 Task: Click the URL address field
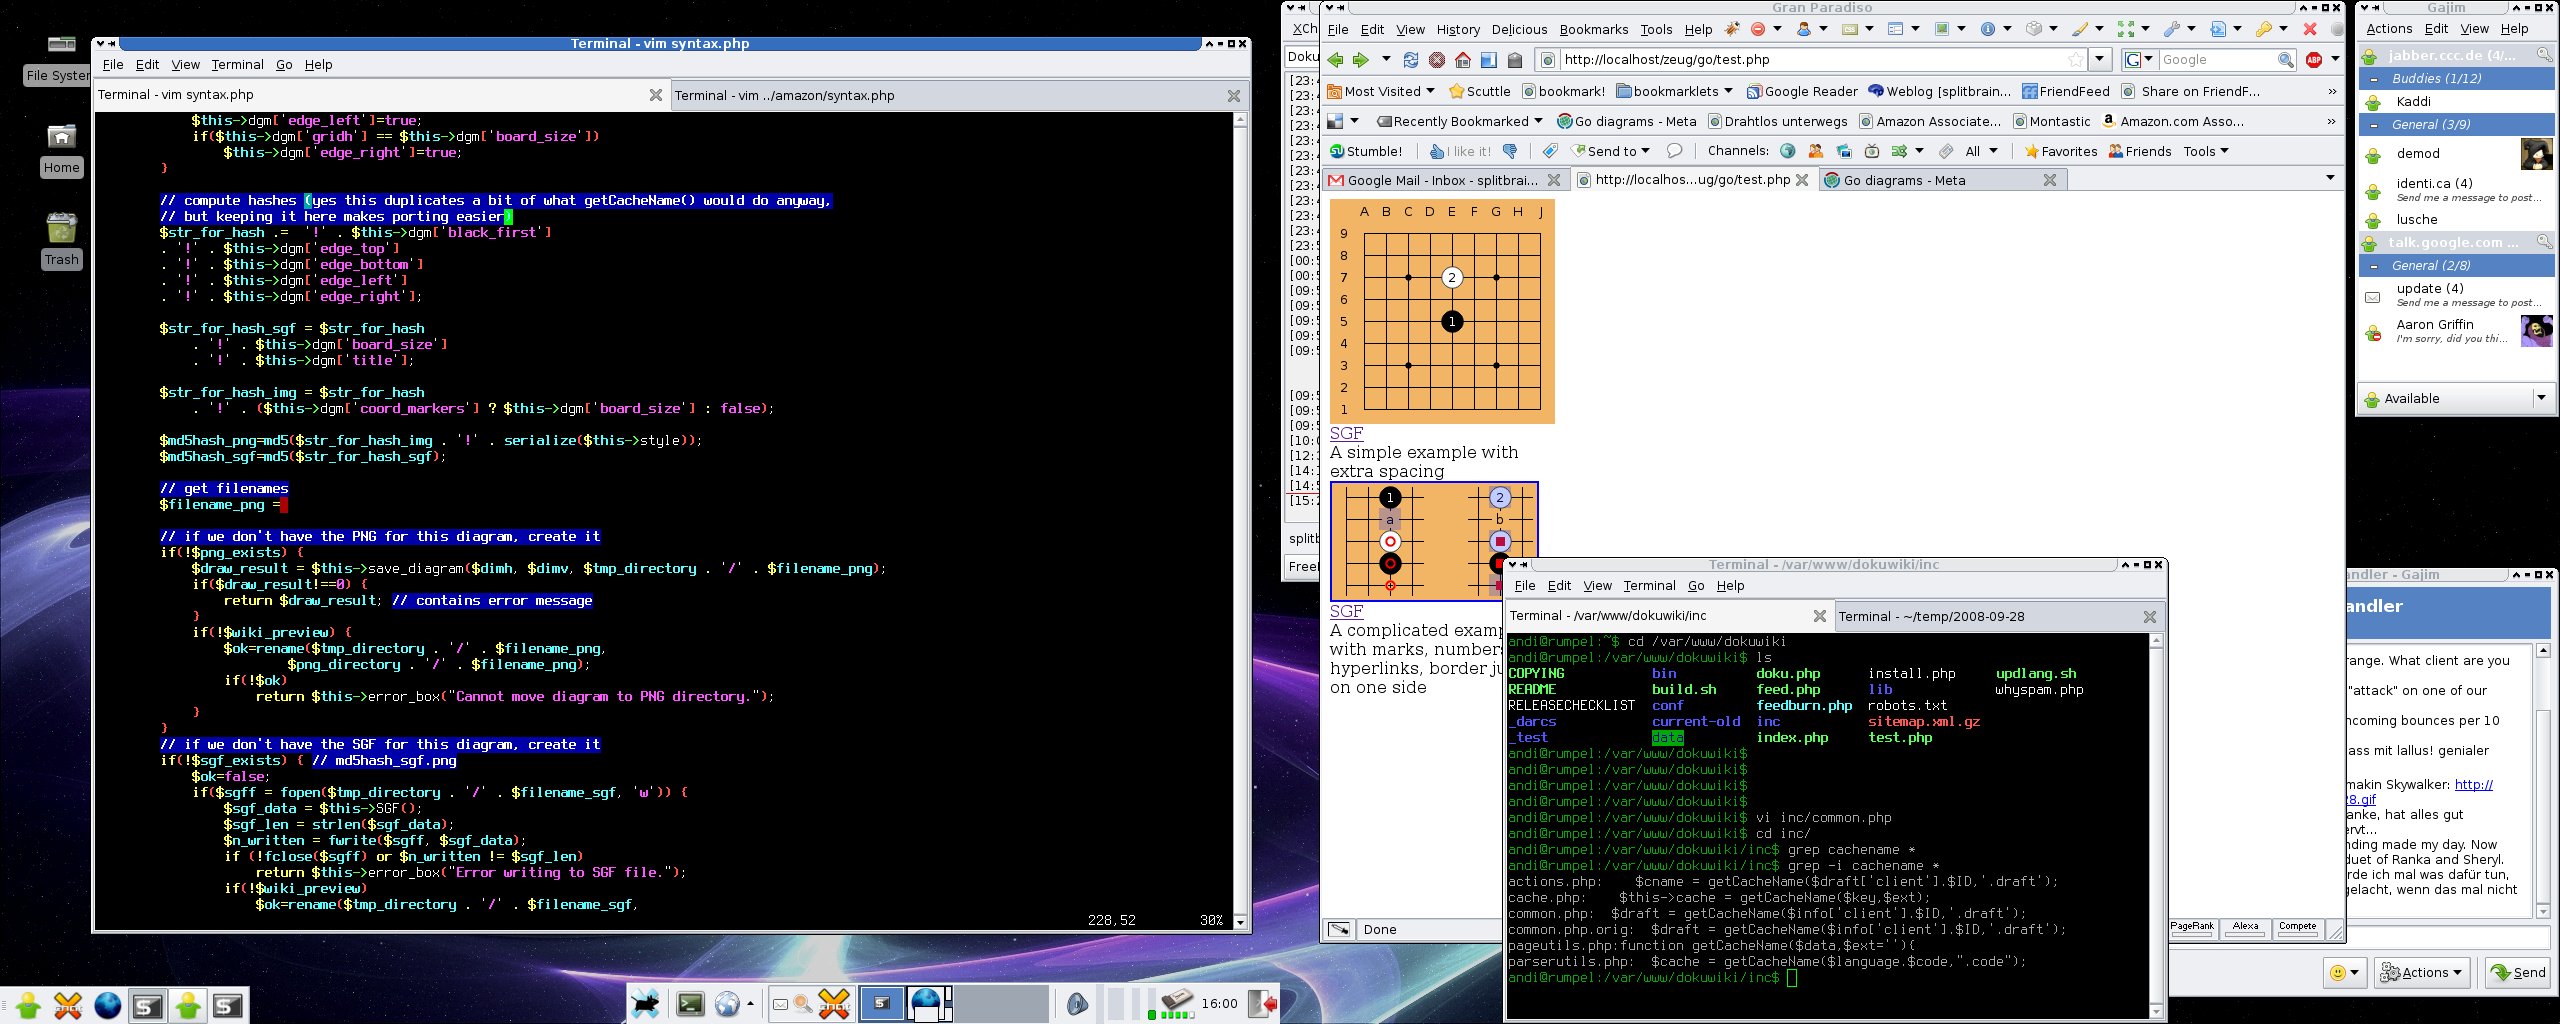click(x=1810, y=60)
